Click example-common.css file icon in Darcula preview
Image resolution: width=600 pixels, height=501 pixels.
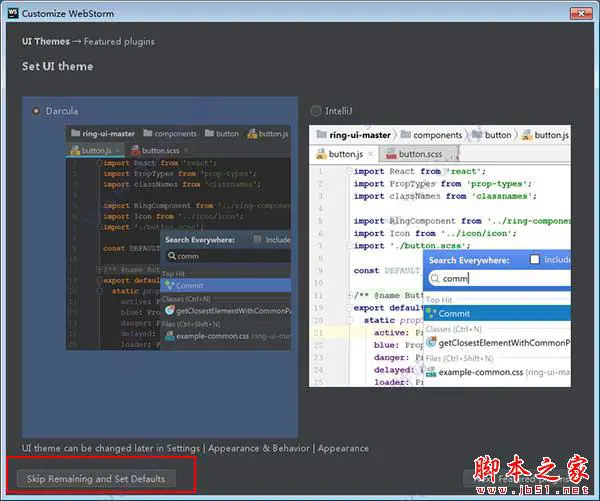[169, 335]
